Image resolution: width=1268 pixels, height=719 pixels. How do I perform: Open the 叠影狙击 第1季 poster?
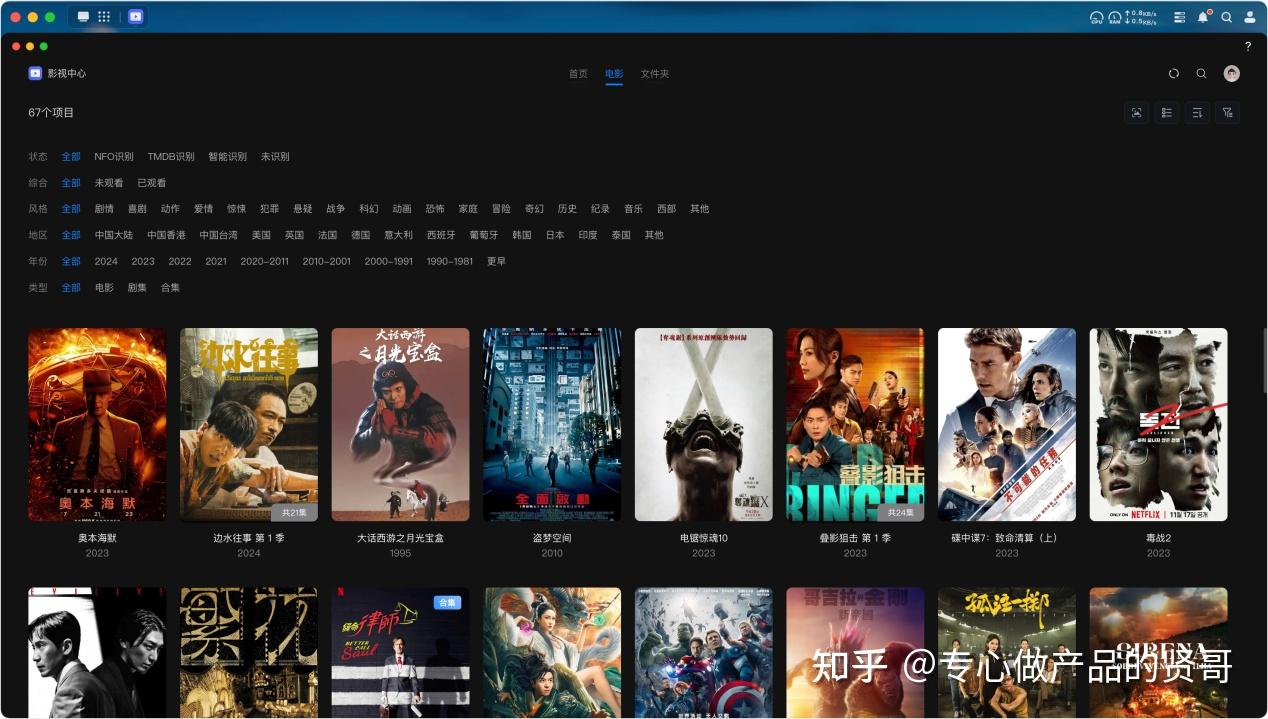click(x=855, y=424)
